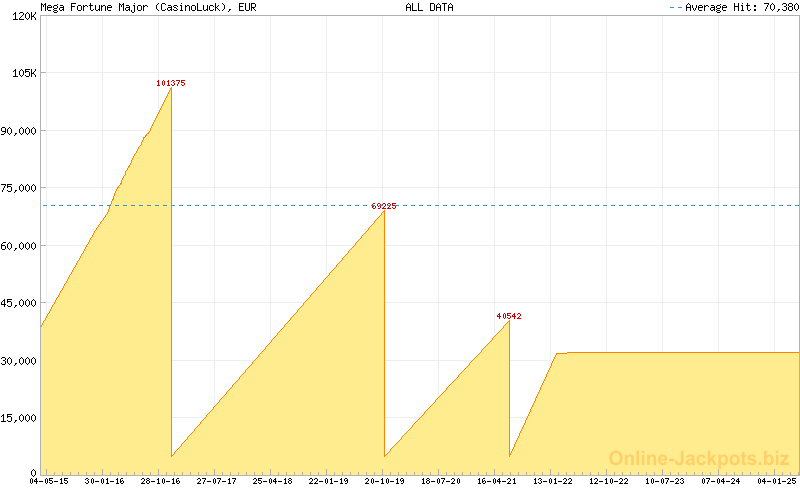Screen dimensions: 800x490
Task: Click the 75,000 y-axis label
Action: click(x=18, y=188)
